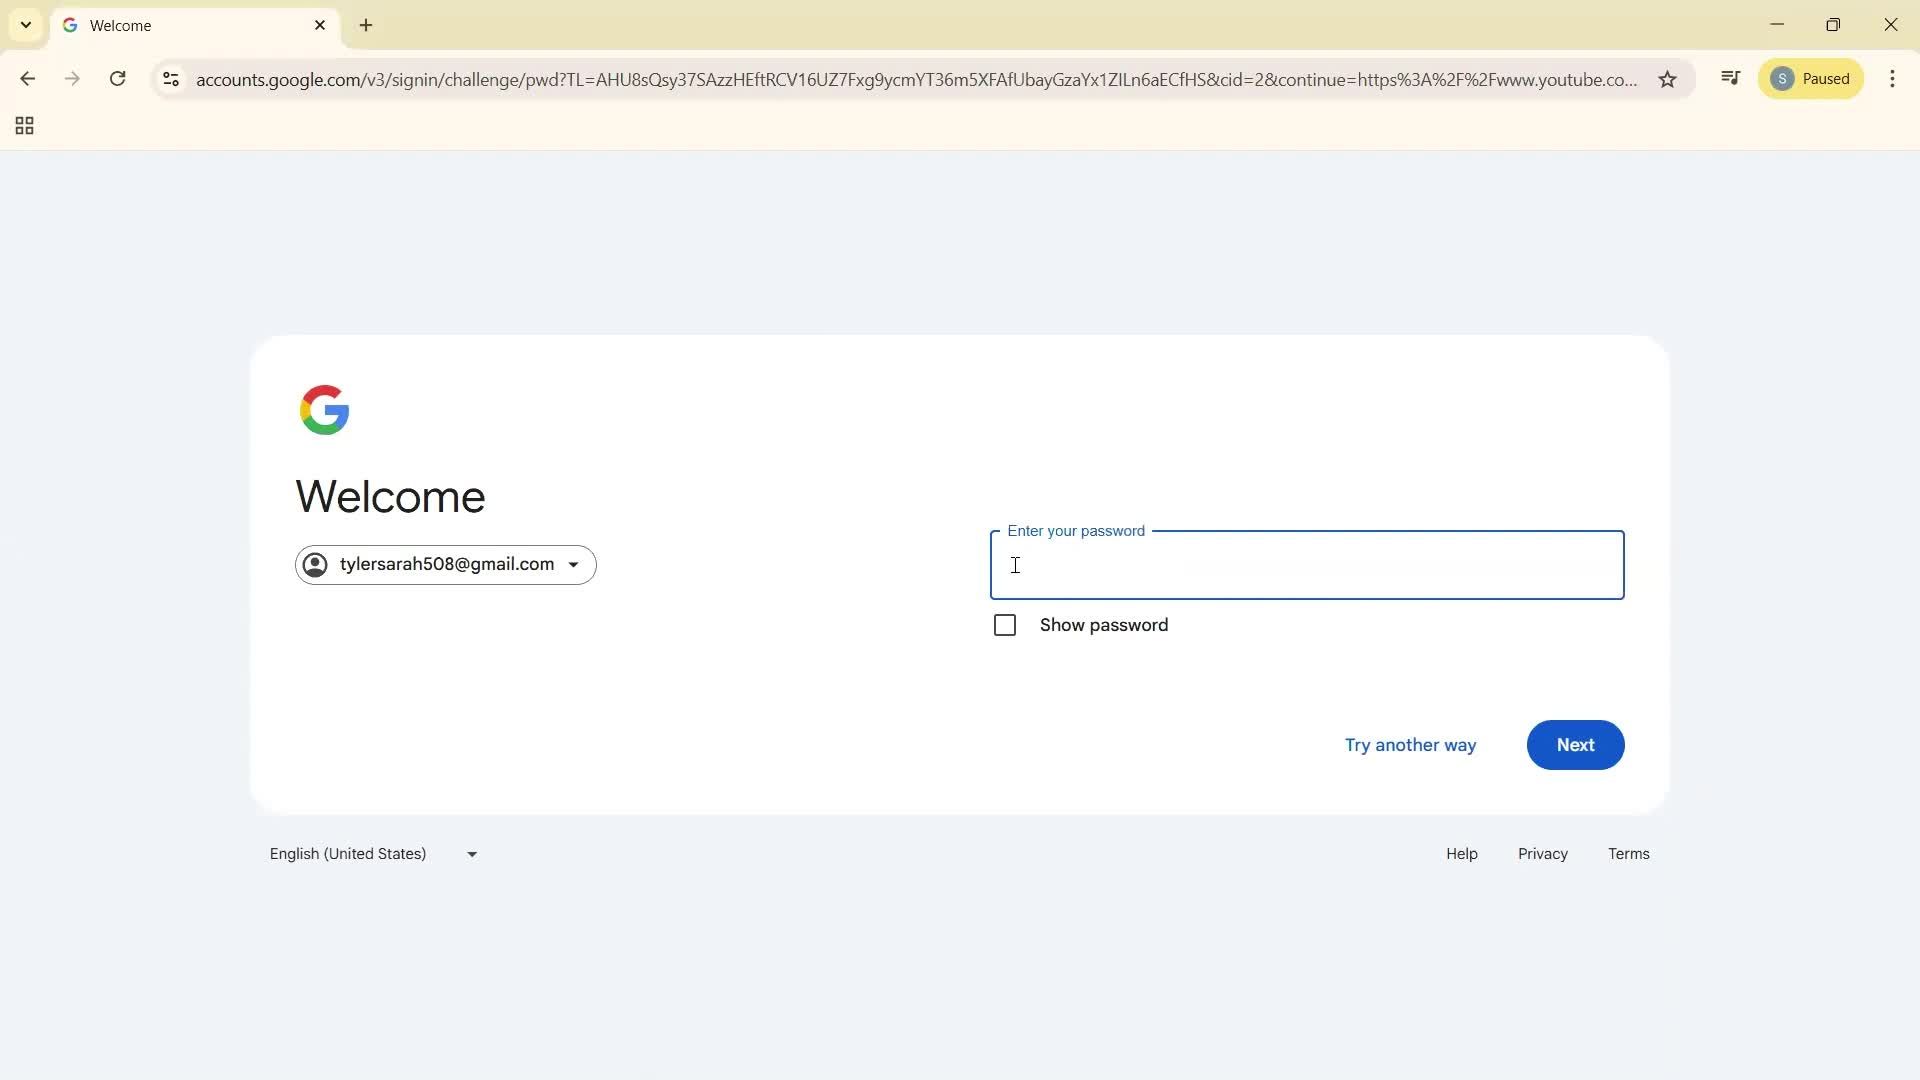Bookmark this page with the star icon
Image resolution: width=1920 pixels, height=1080 pixels.
pos(1668,80)
